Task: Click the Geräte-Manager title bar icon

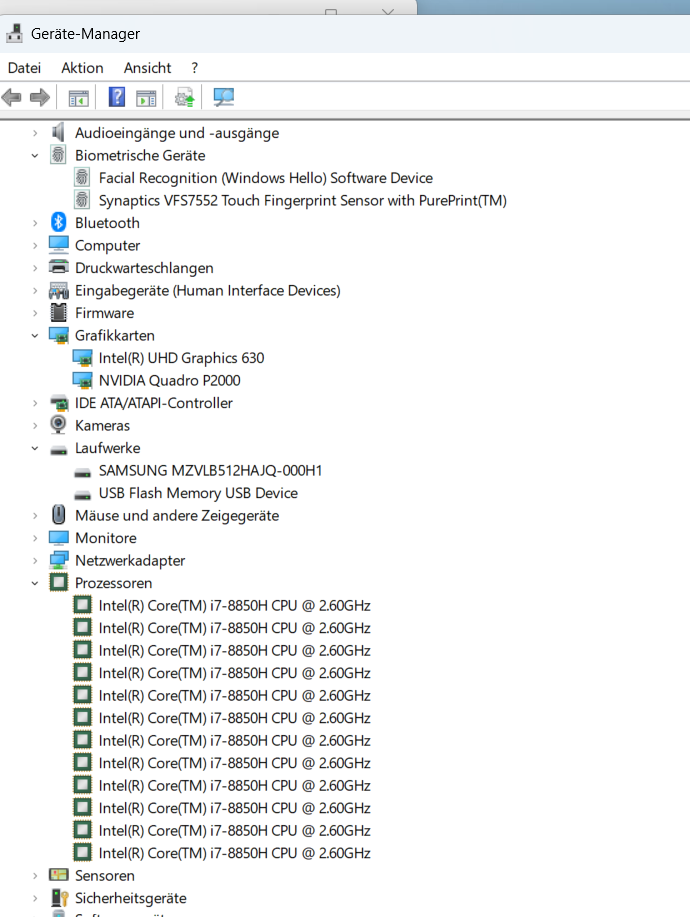Action: (14, 33)
